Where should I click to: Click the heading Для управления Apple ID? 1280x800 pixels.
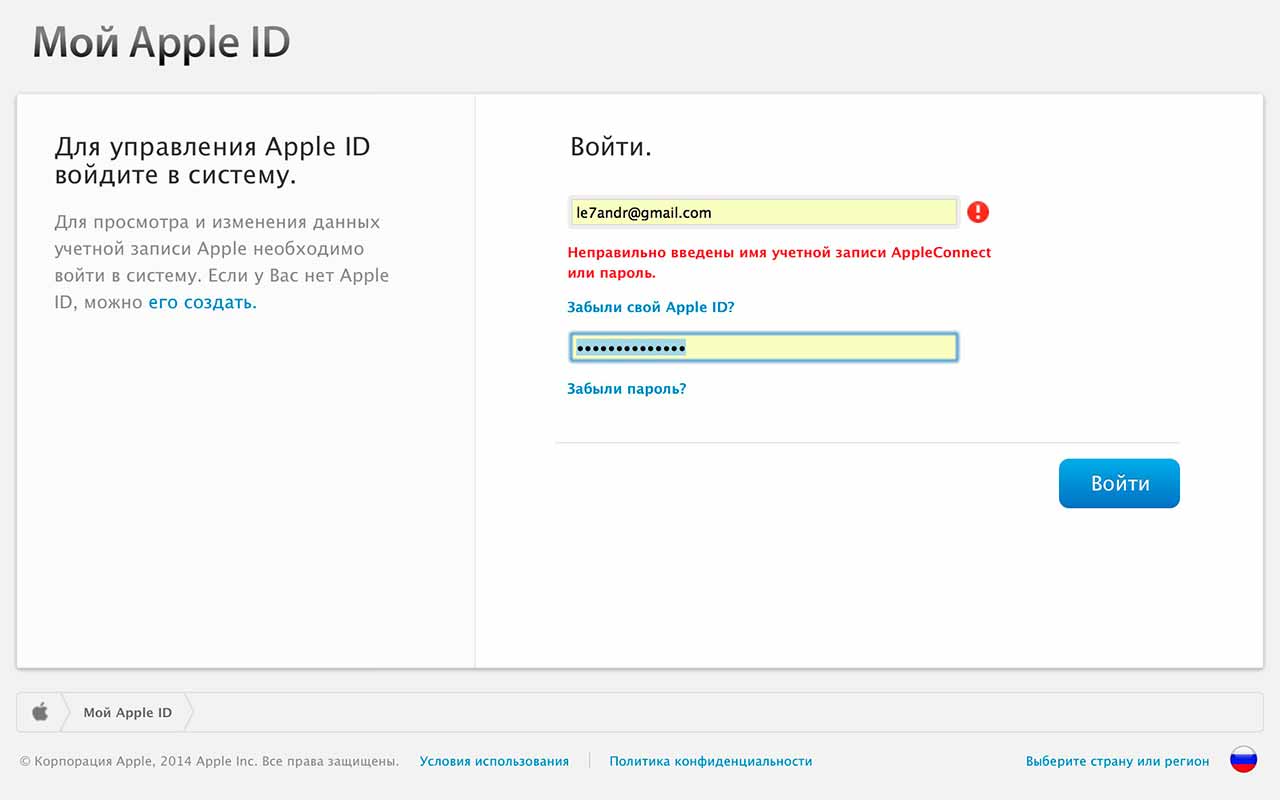(x=212, y=161)
